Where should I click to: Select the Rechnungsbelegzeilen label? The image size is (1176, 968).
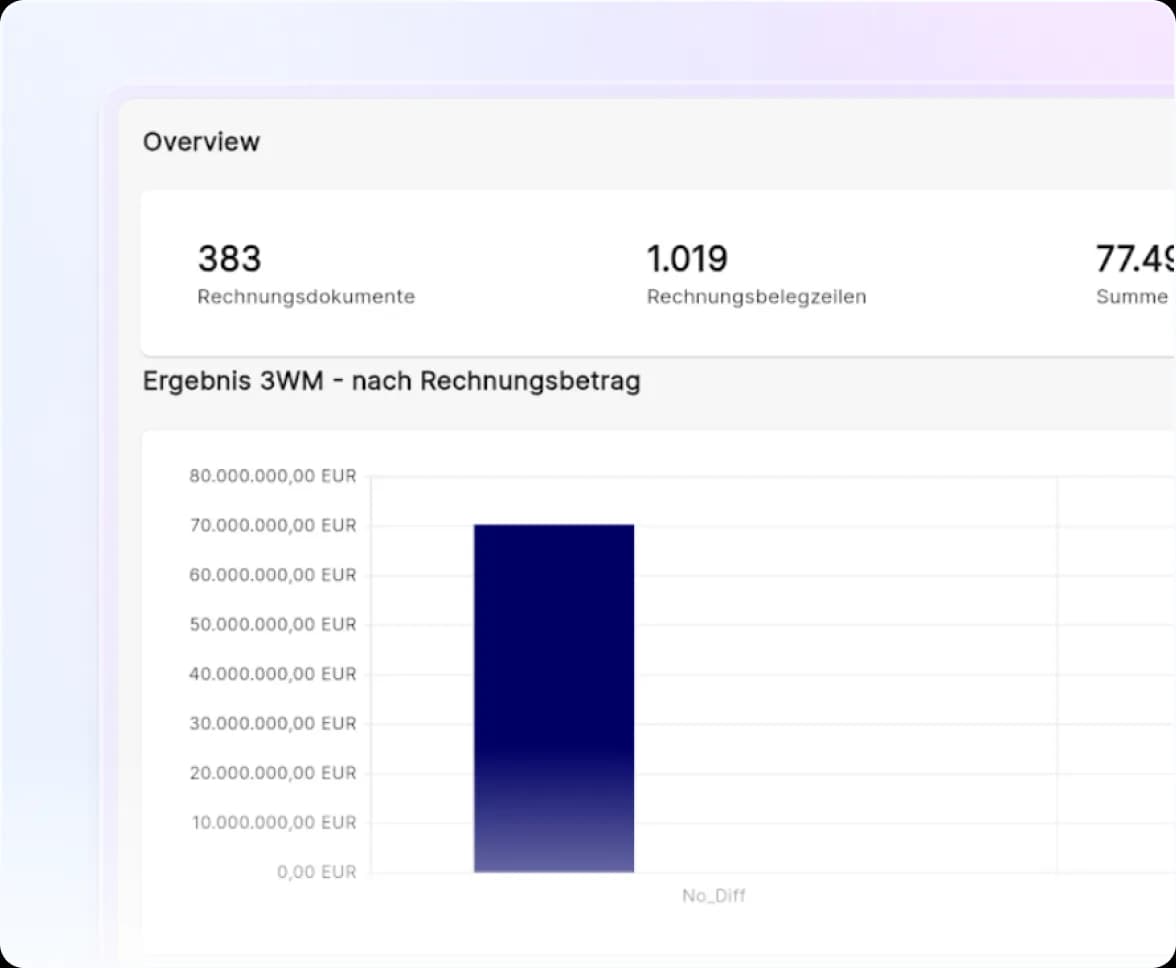756,297
